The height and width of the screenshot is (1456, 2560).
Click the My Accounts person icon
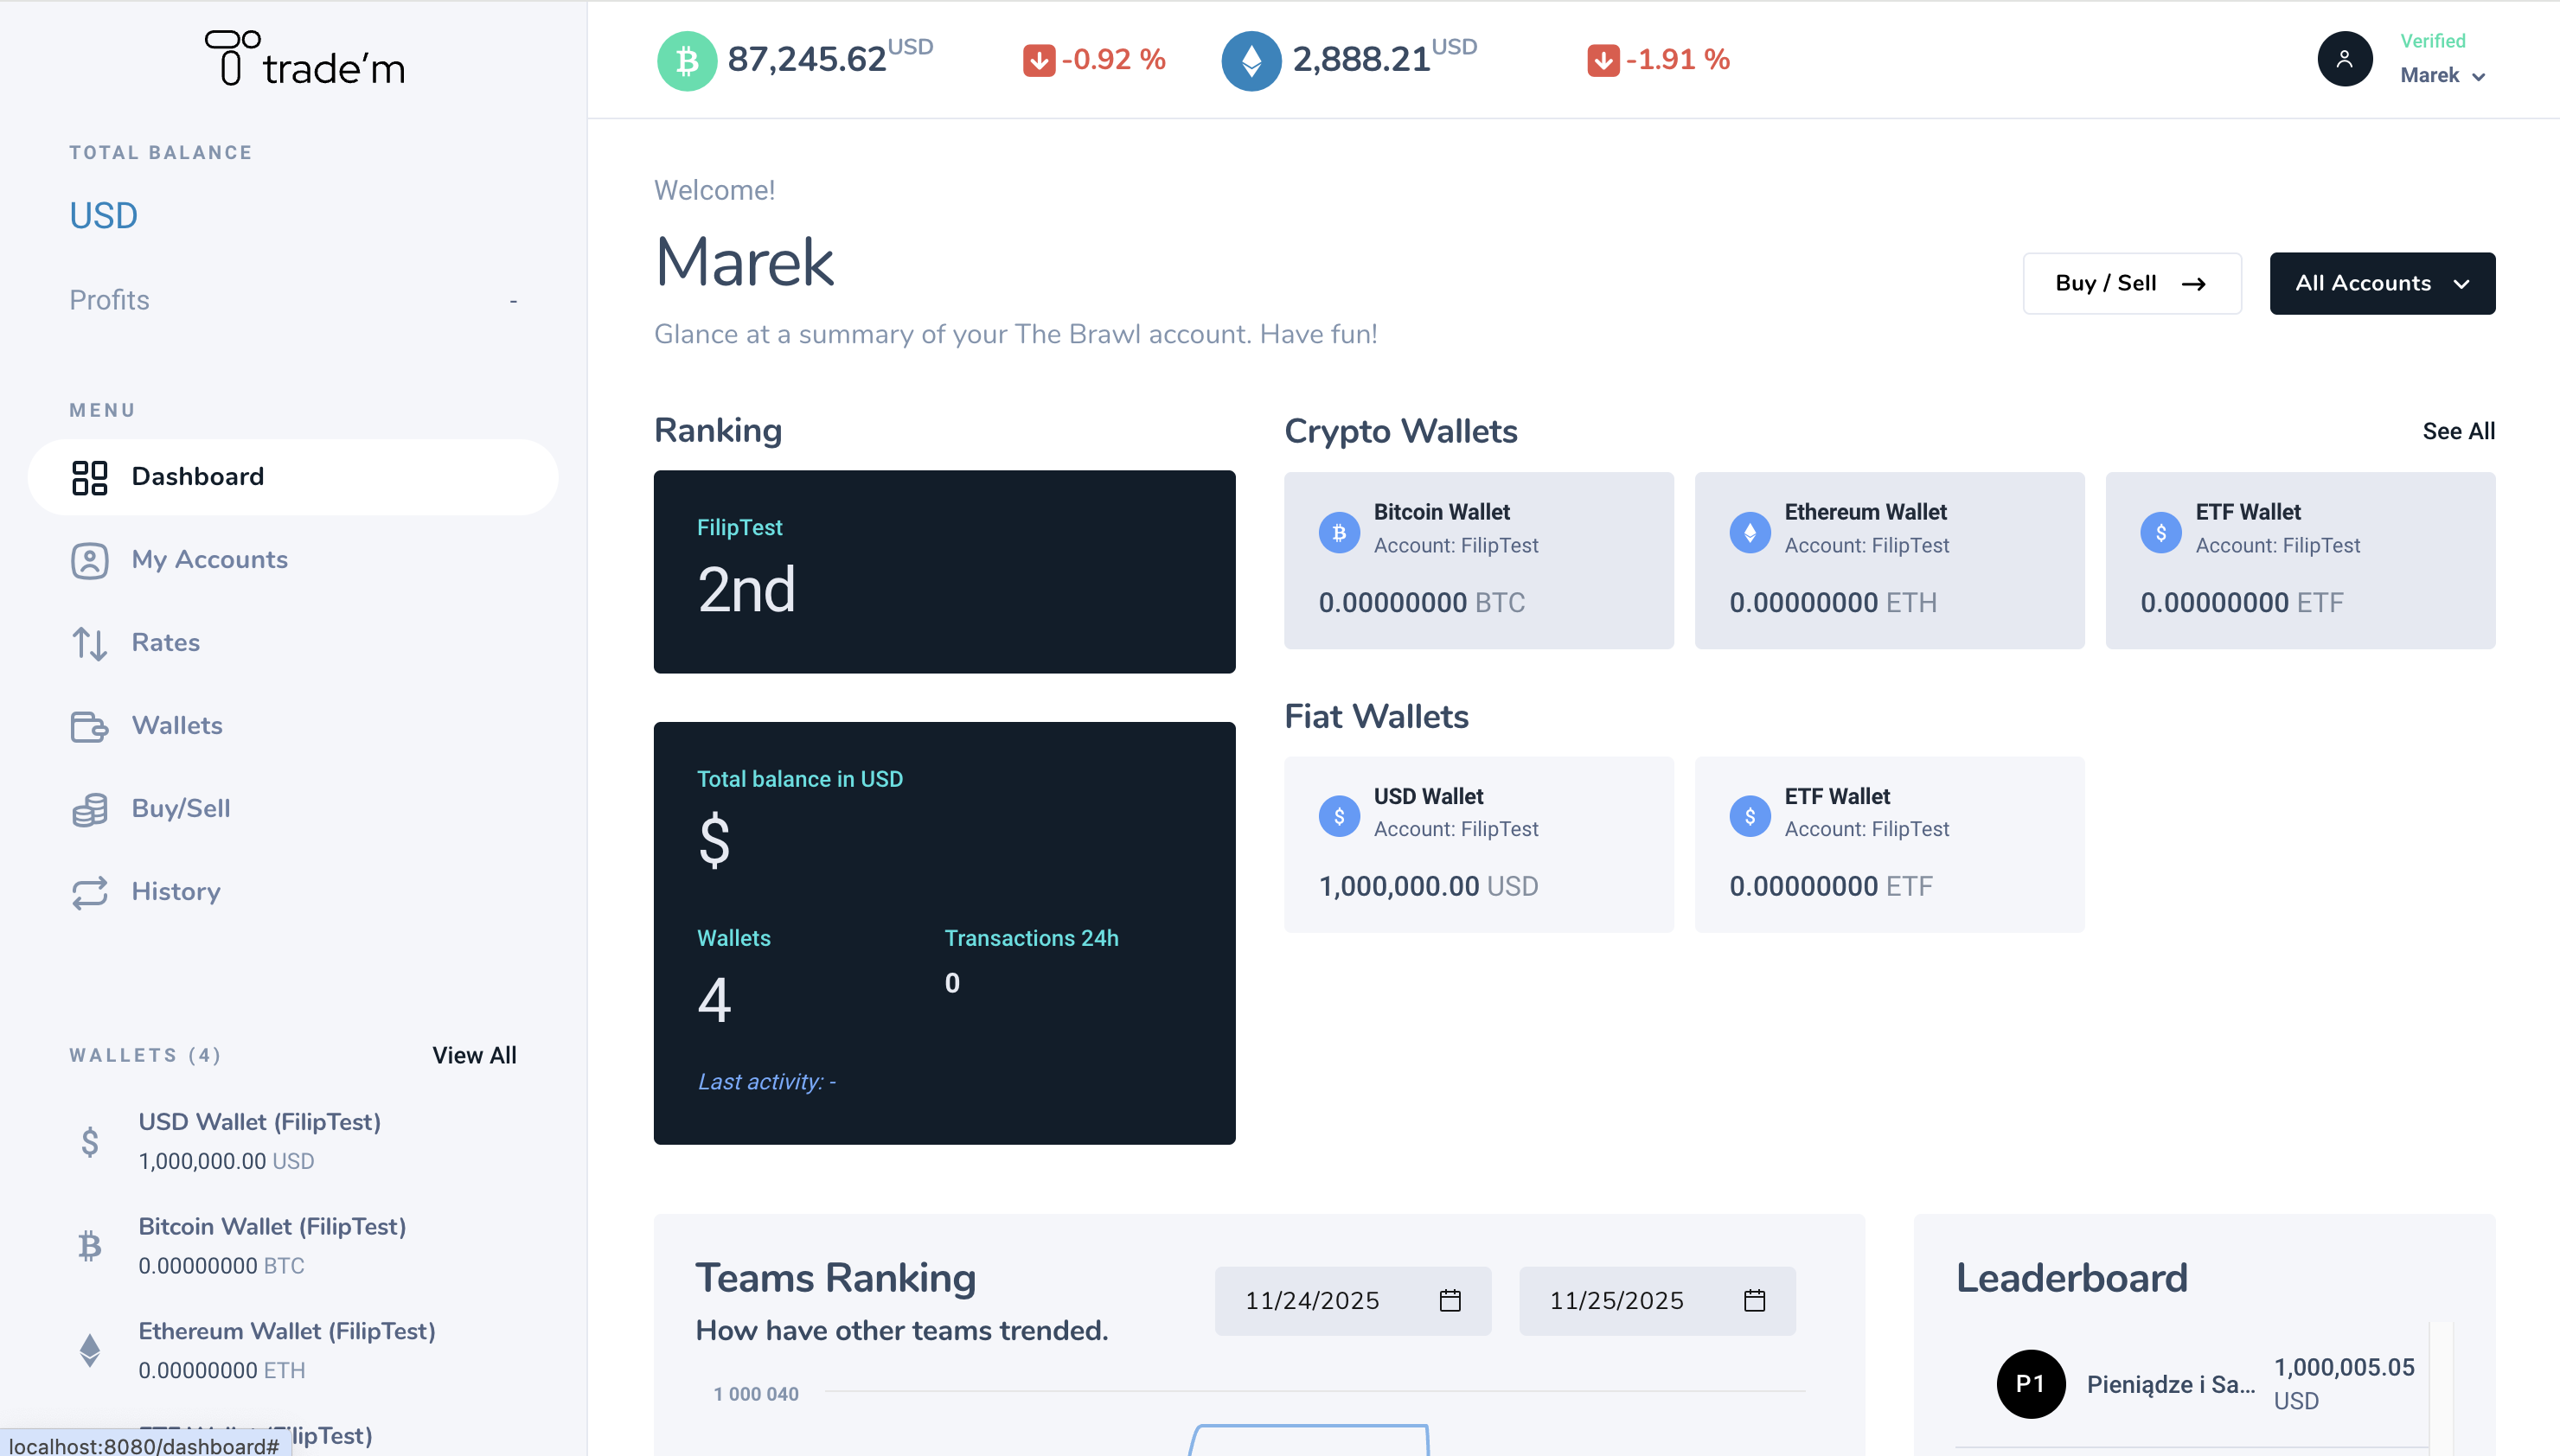coord(91,560)
